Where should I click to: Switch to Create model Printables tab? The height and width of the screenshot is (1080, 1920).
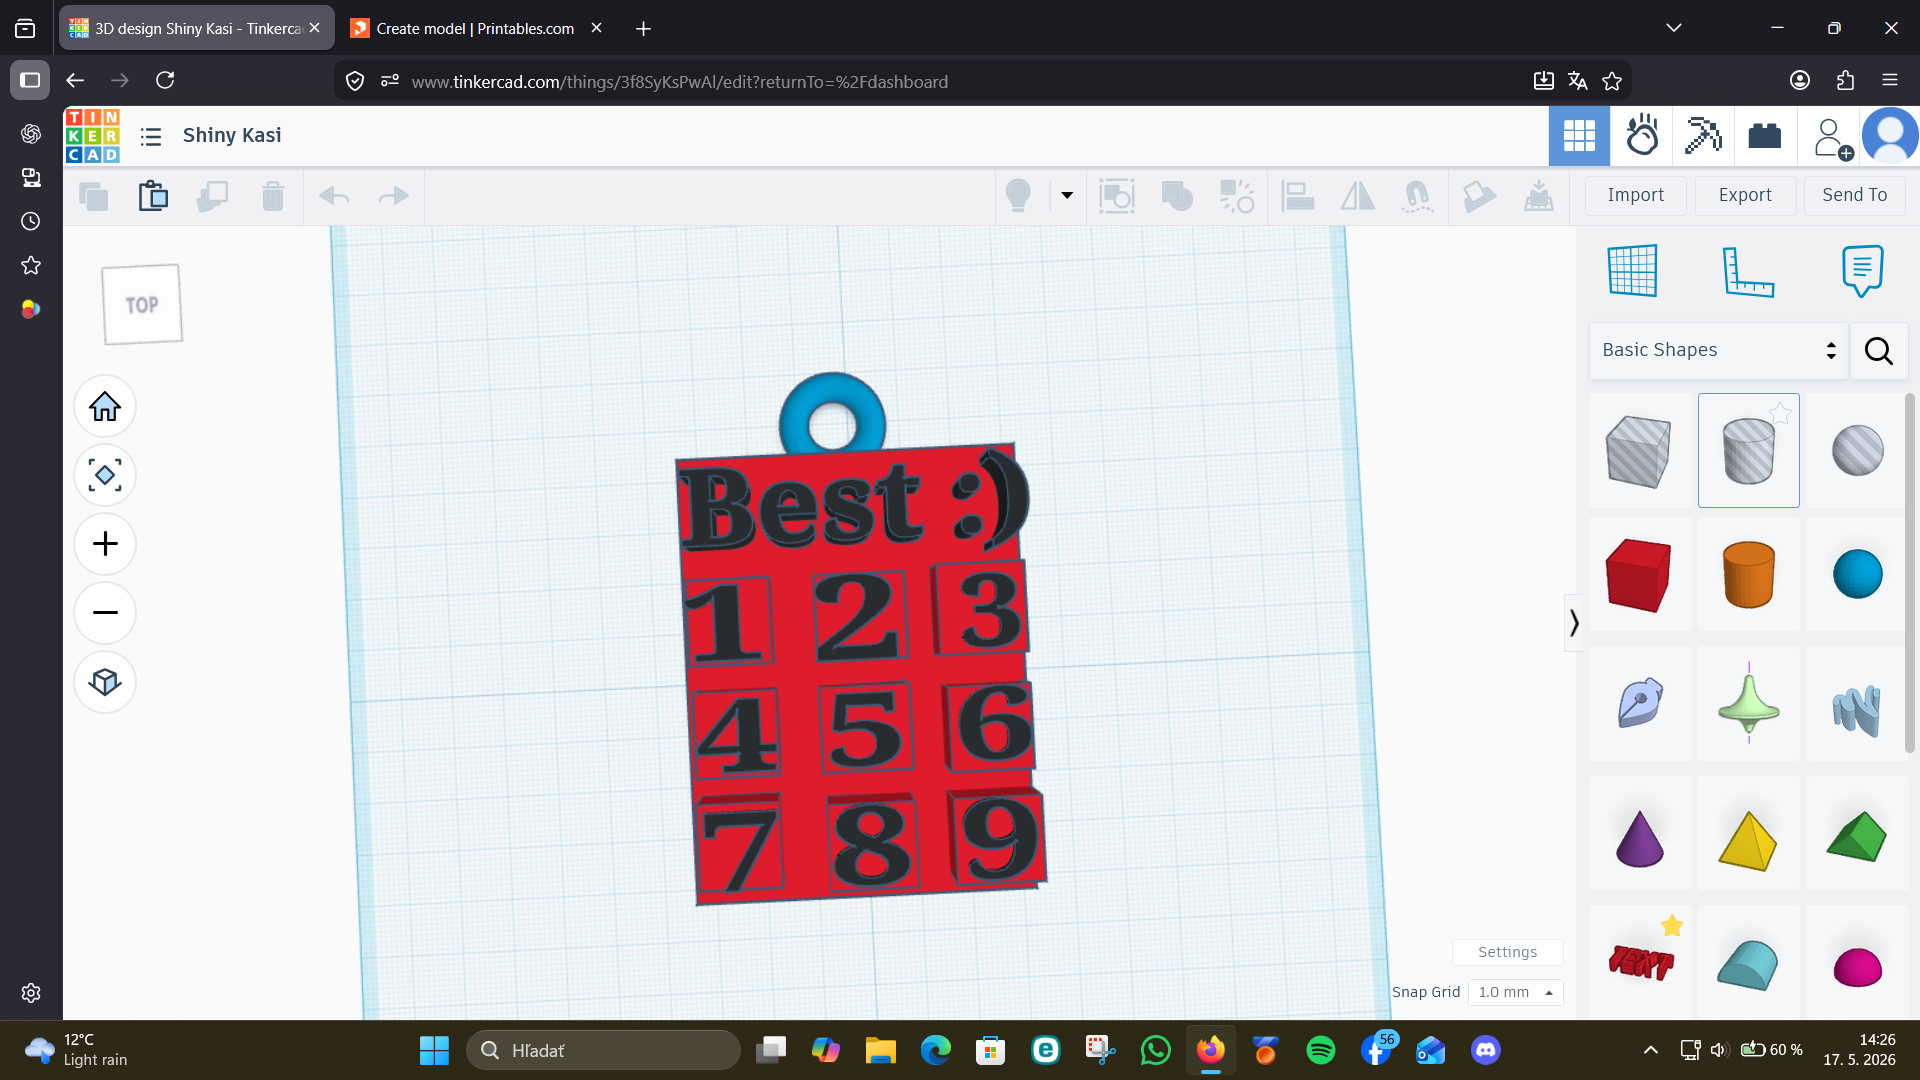point(475,28)
